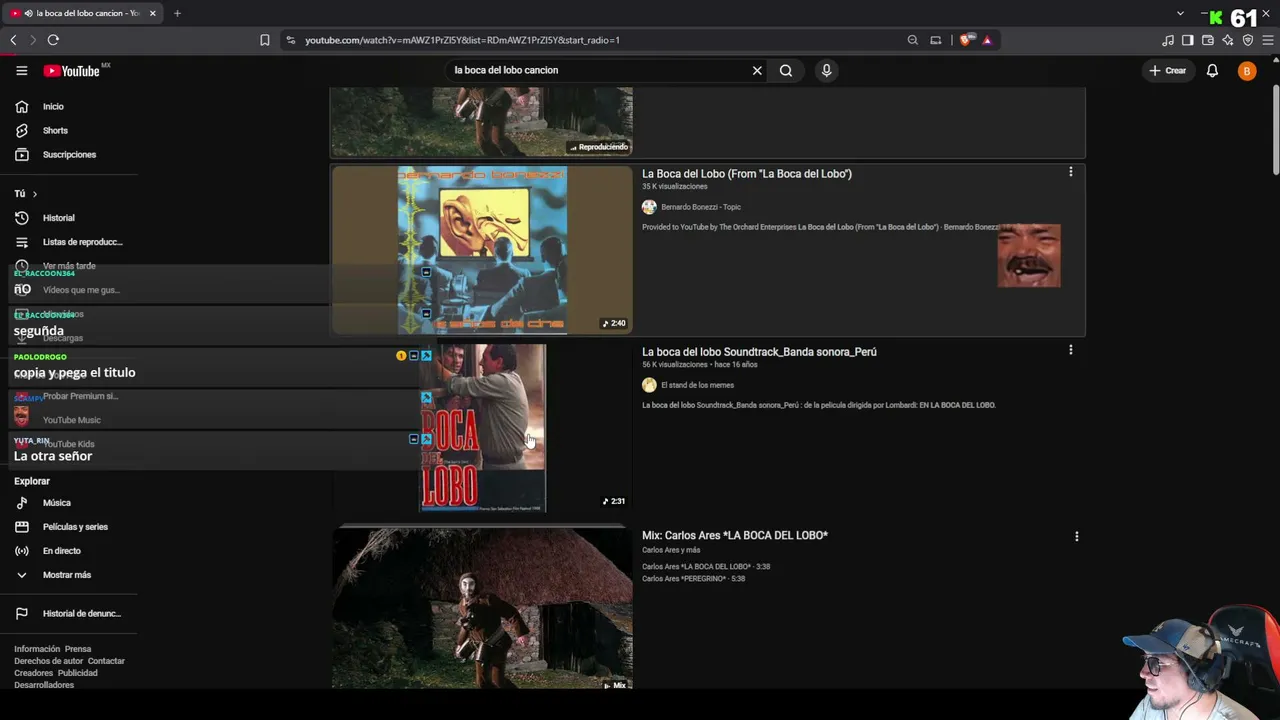
Task: Bookmark this page from the address bar
Action: point(265,40)
